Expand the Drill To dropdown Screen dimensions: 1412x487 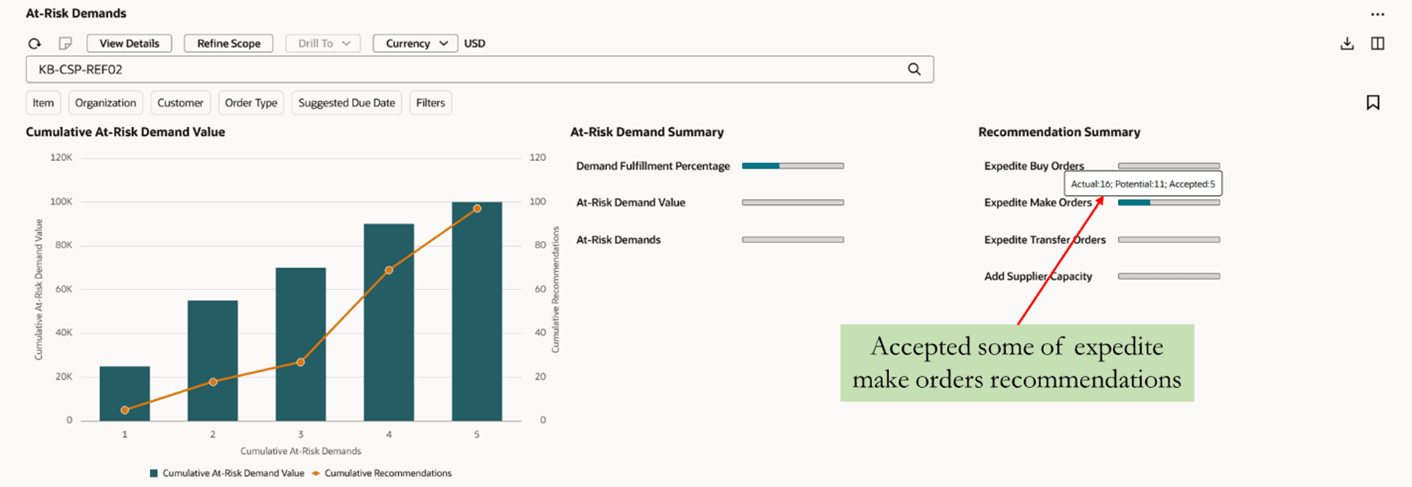[x=323, y=44]
